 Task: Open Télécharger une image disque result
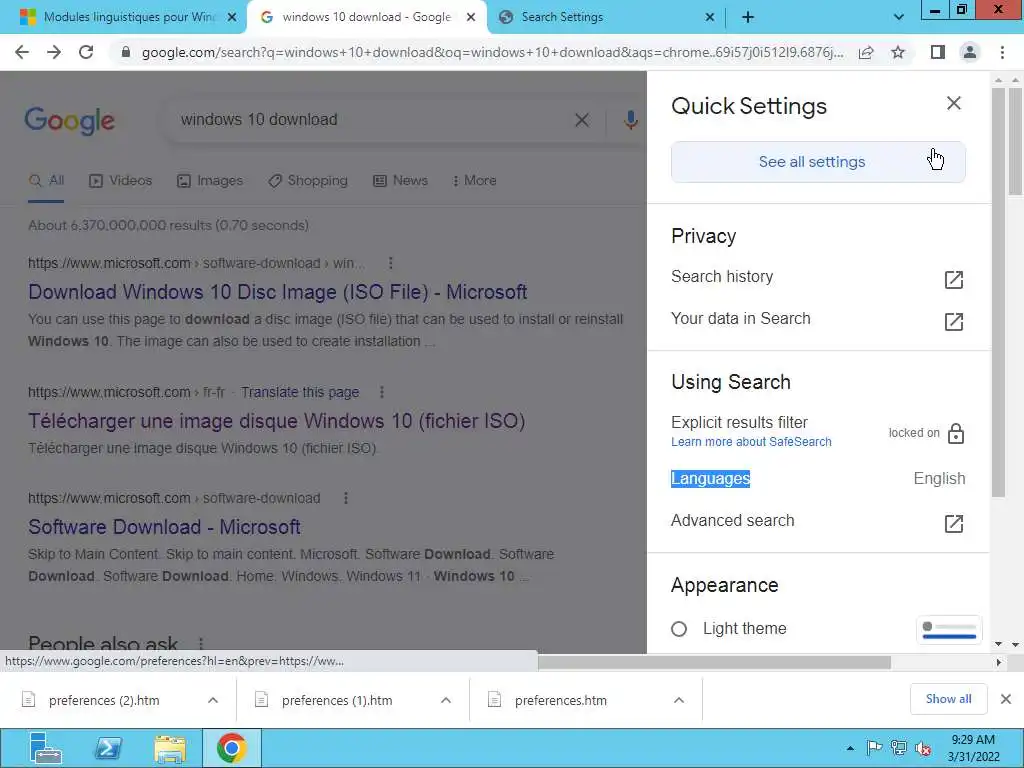coord(276,421)
